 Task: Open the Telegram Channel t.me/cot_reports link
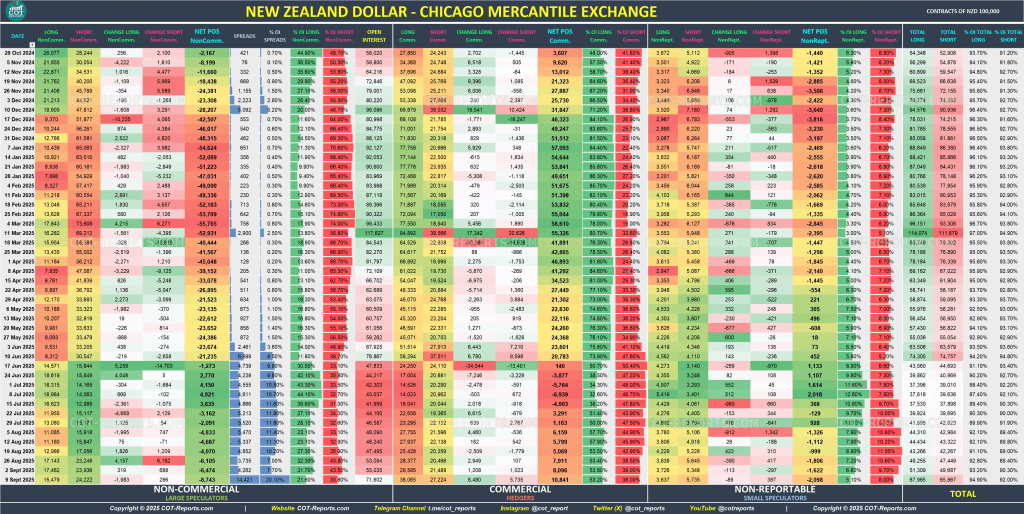(432, 508)
